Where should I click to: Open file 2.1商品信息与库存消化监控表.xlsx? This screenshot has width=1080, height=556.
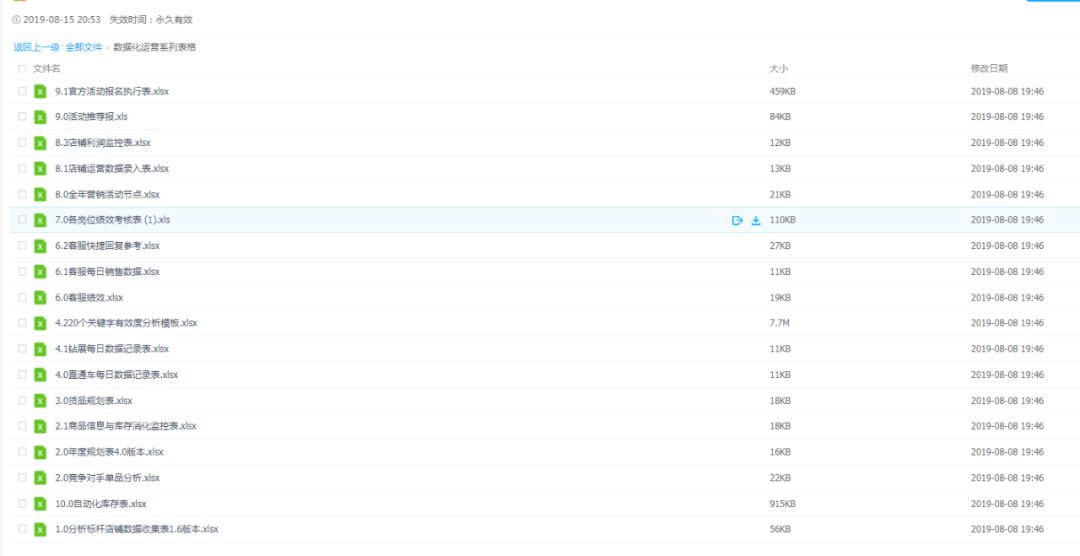click(125, 426)
